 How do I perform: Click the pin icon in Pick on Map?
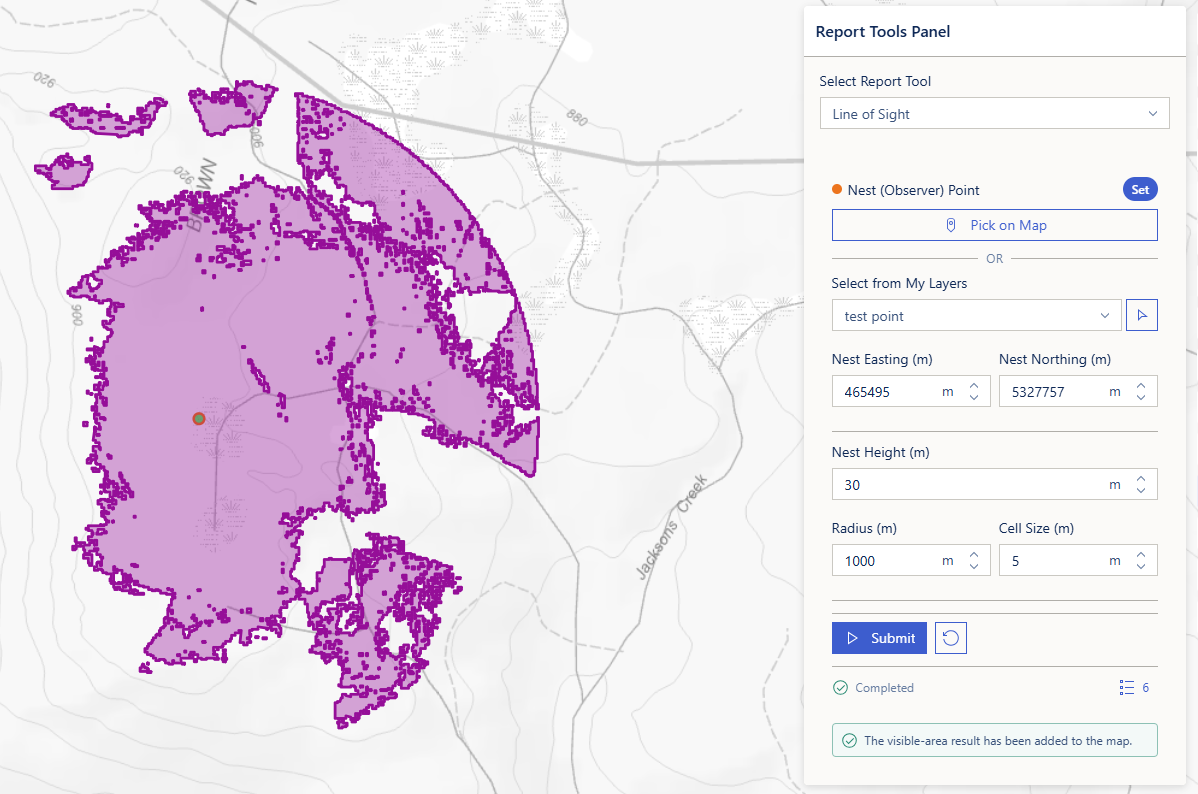point(950,225)
